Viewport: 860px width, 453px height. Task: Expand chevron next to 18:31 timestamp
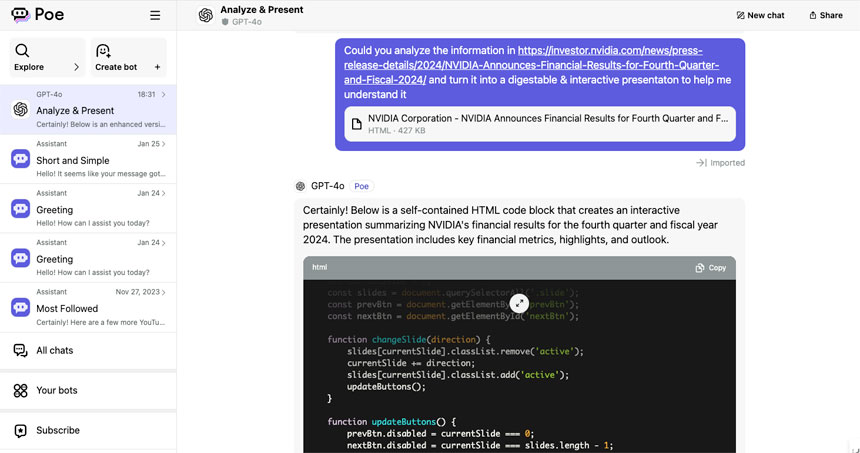pyautogui.click(x=163, y=94)
